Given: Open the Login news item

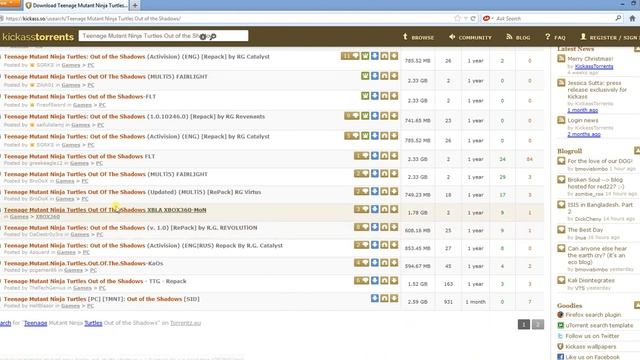Looking at the screenshot, I should [x=582, y=120].
